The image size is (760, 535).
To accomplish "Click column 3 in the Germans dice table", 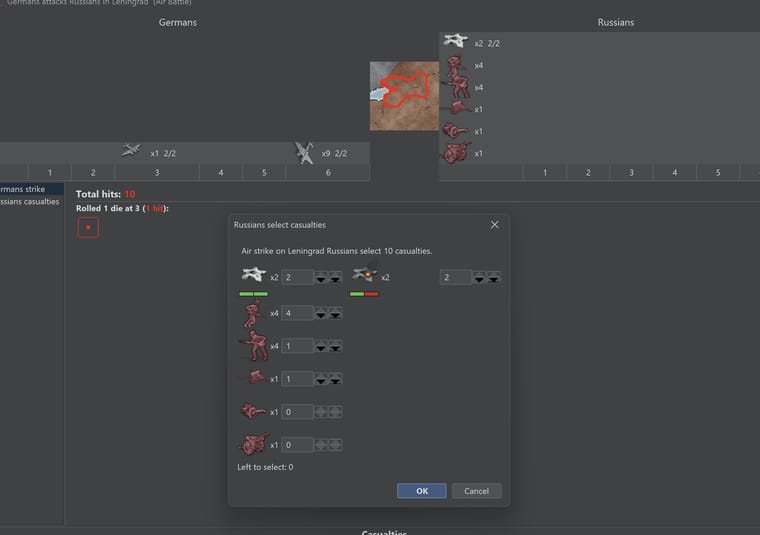I will 157,173.
